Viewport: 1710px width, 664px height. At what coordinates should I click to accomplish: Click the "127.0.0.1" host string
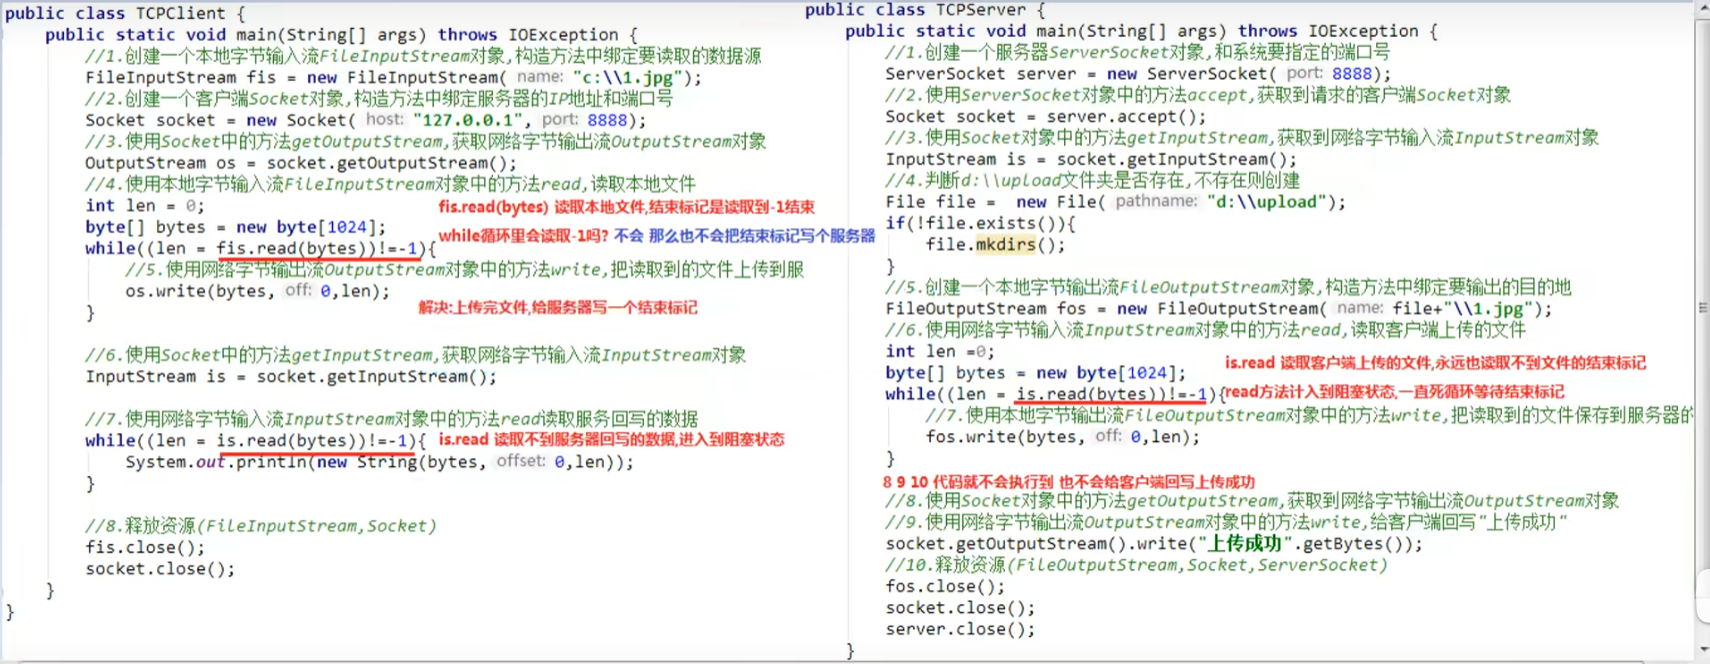tap(468, 120)
